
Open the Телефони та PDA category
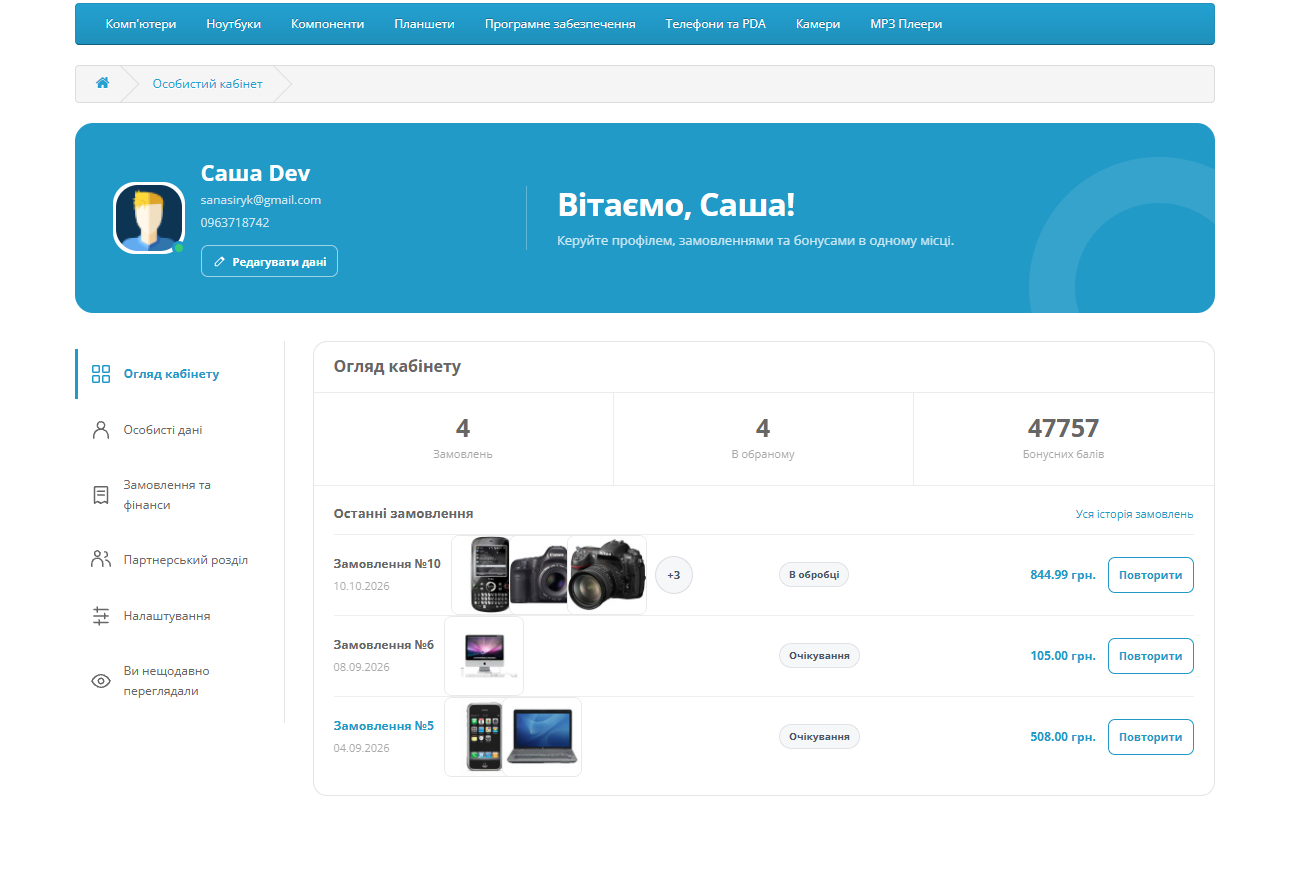tap(716, 24)
